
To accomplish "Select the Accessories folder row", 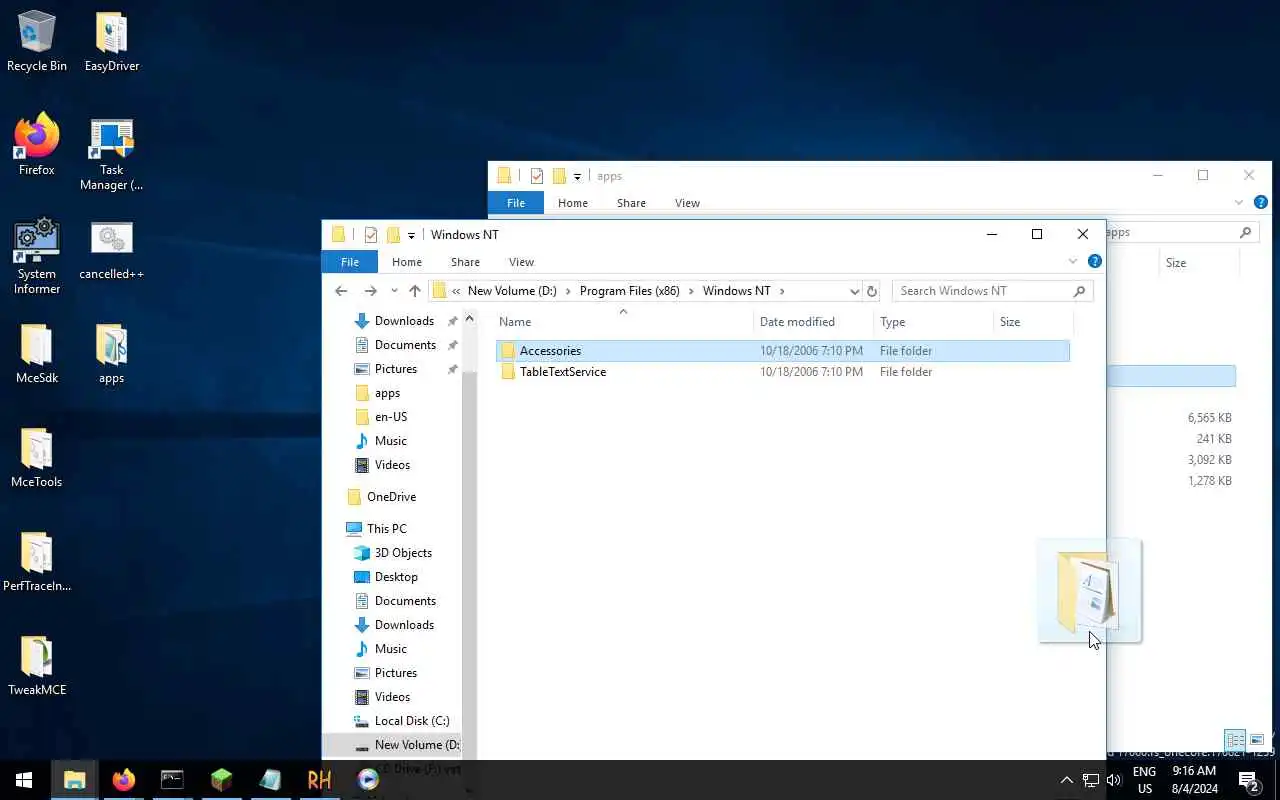I will pos(783,351).
